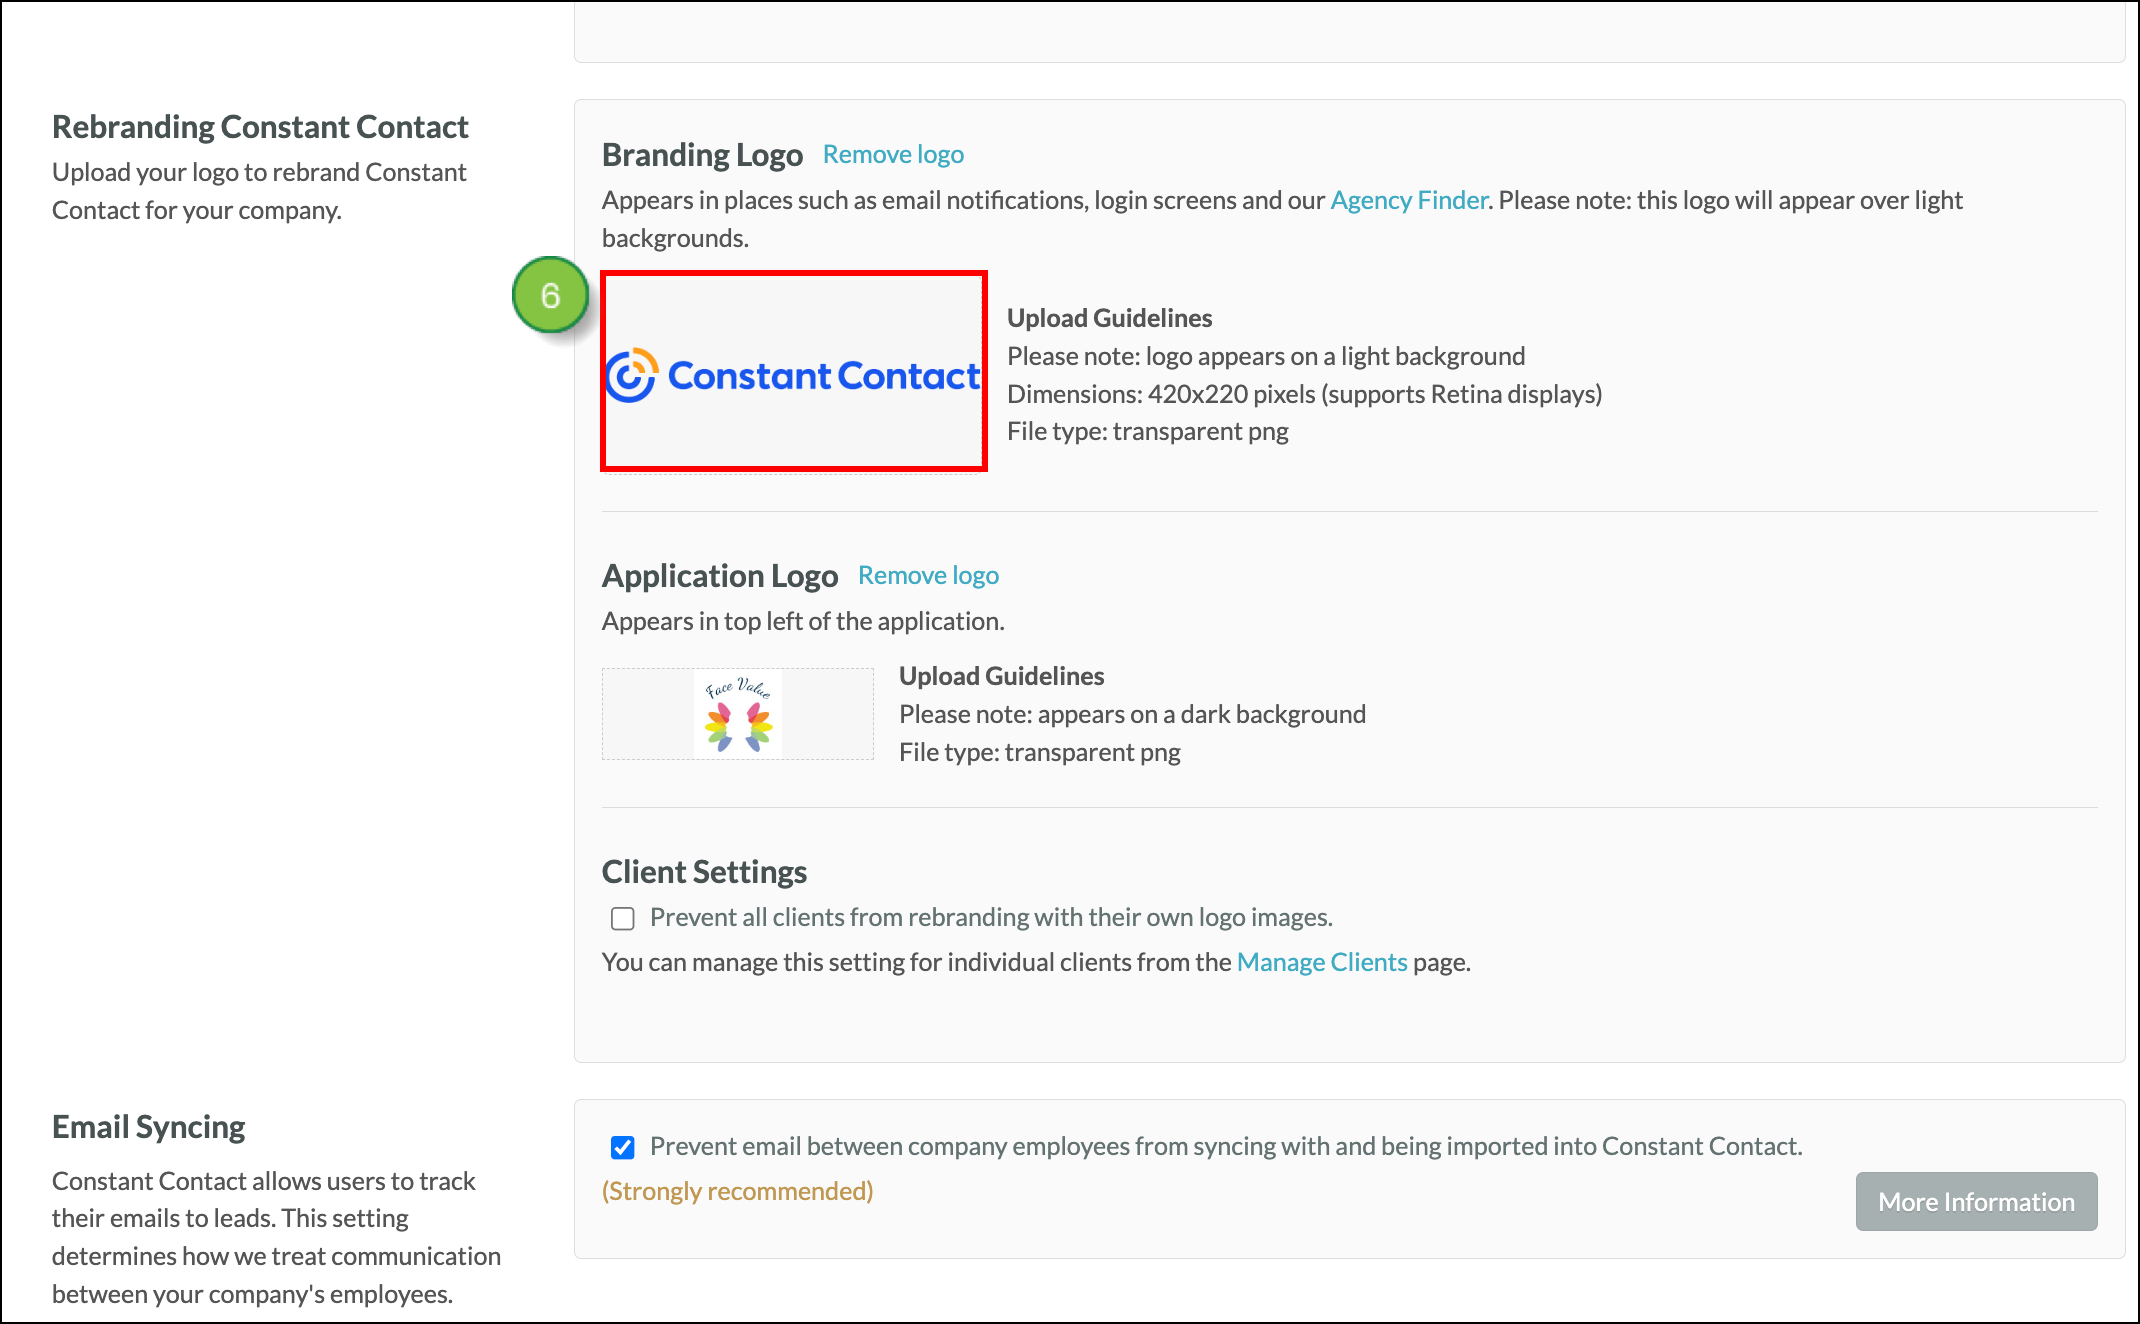Click "Please note: appears on a dark background" text
This screenshot has height=1324, width=2140.
1132,714
